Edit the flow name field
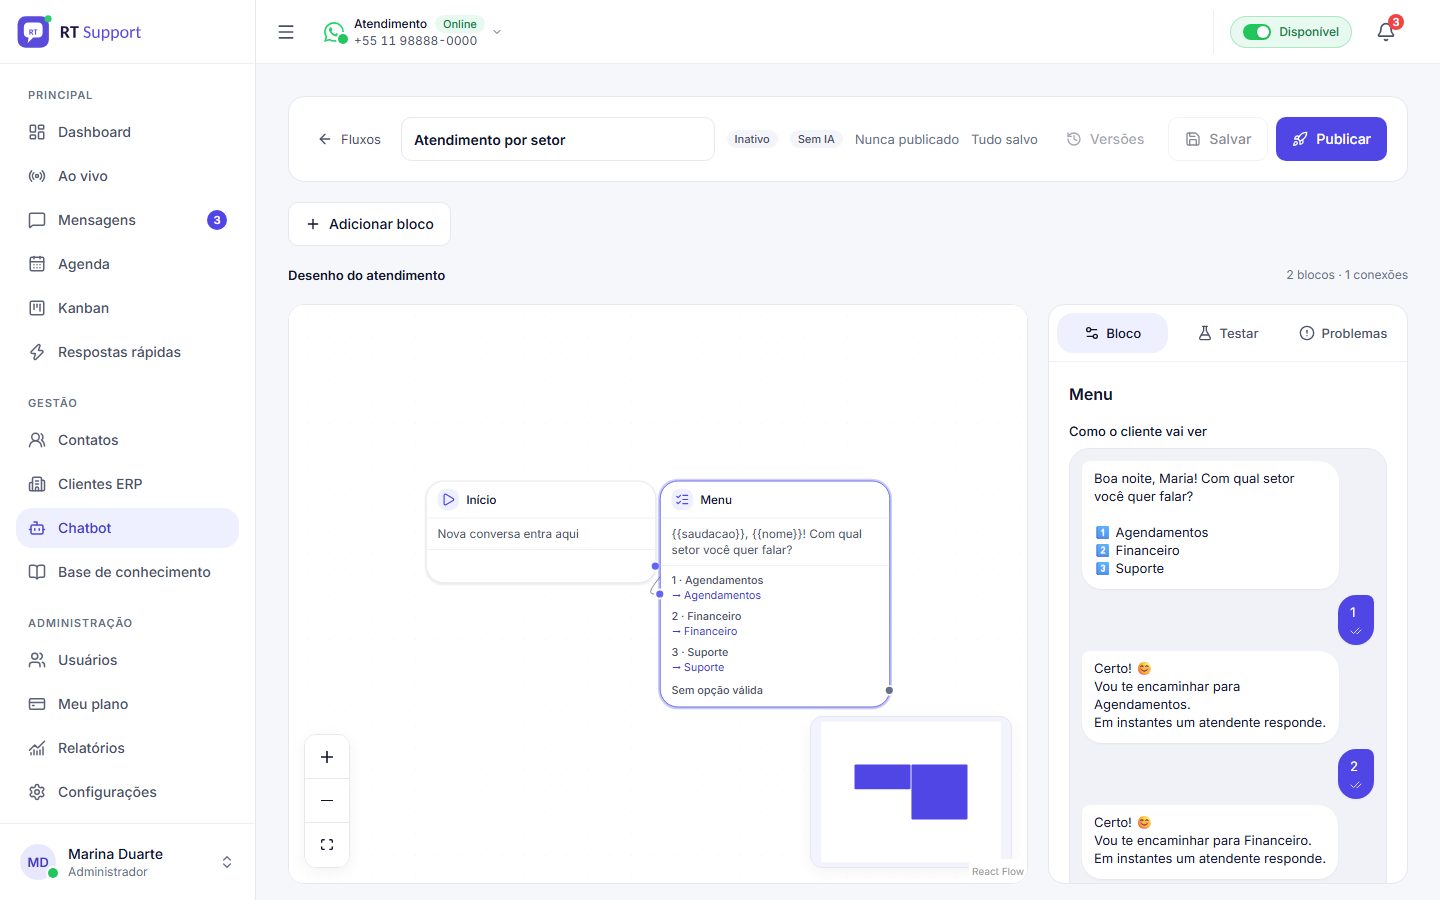 [558, 139]
